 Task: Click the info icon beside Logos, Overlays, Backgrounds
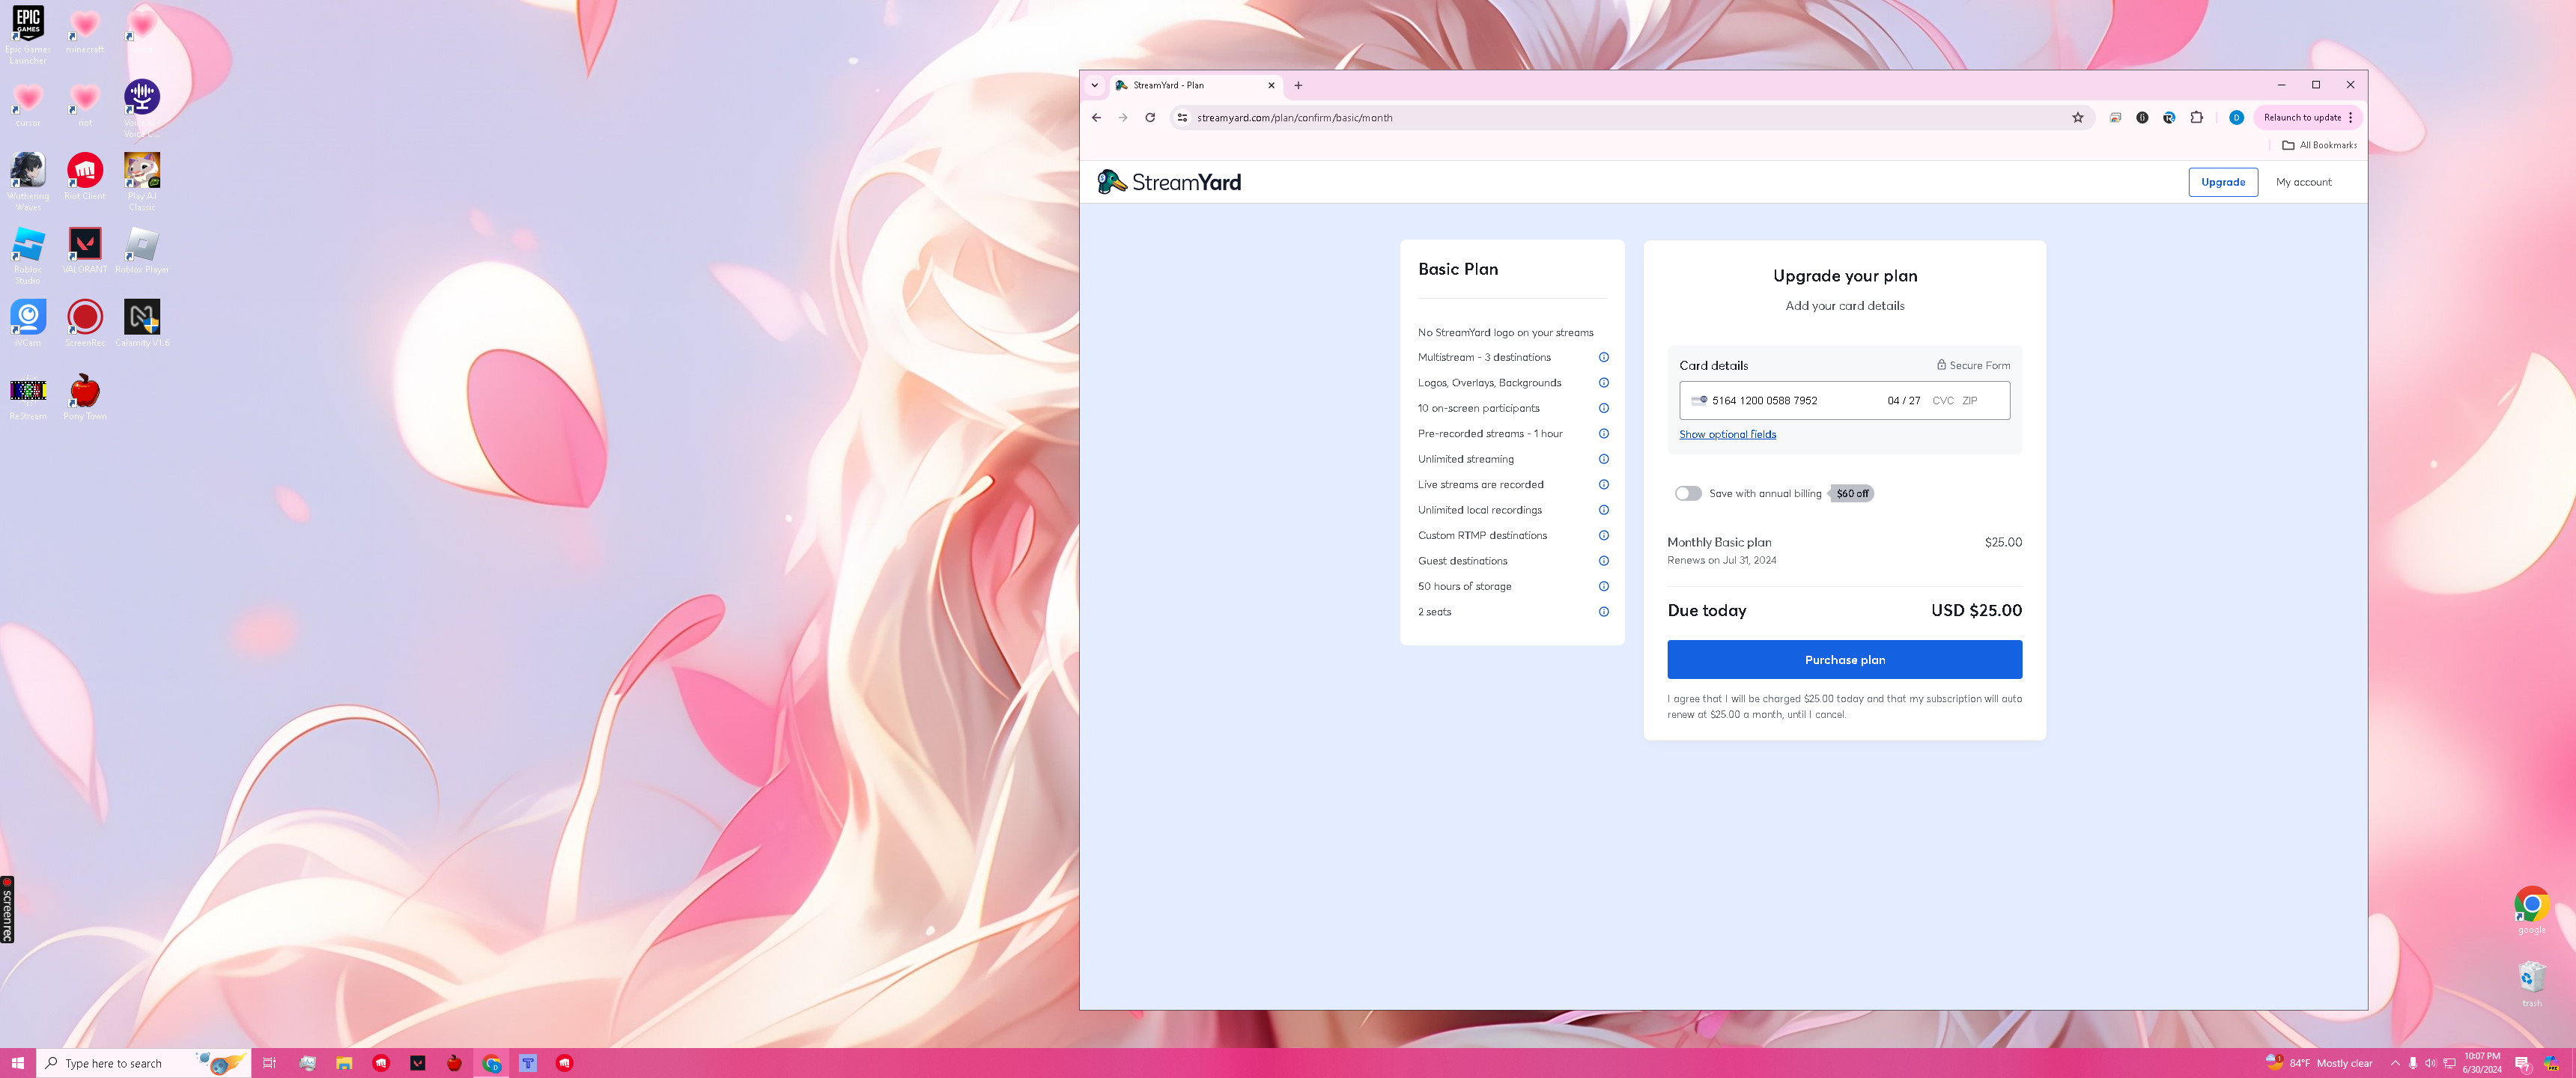click(x=1603, y=383)
